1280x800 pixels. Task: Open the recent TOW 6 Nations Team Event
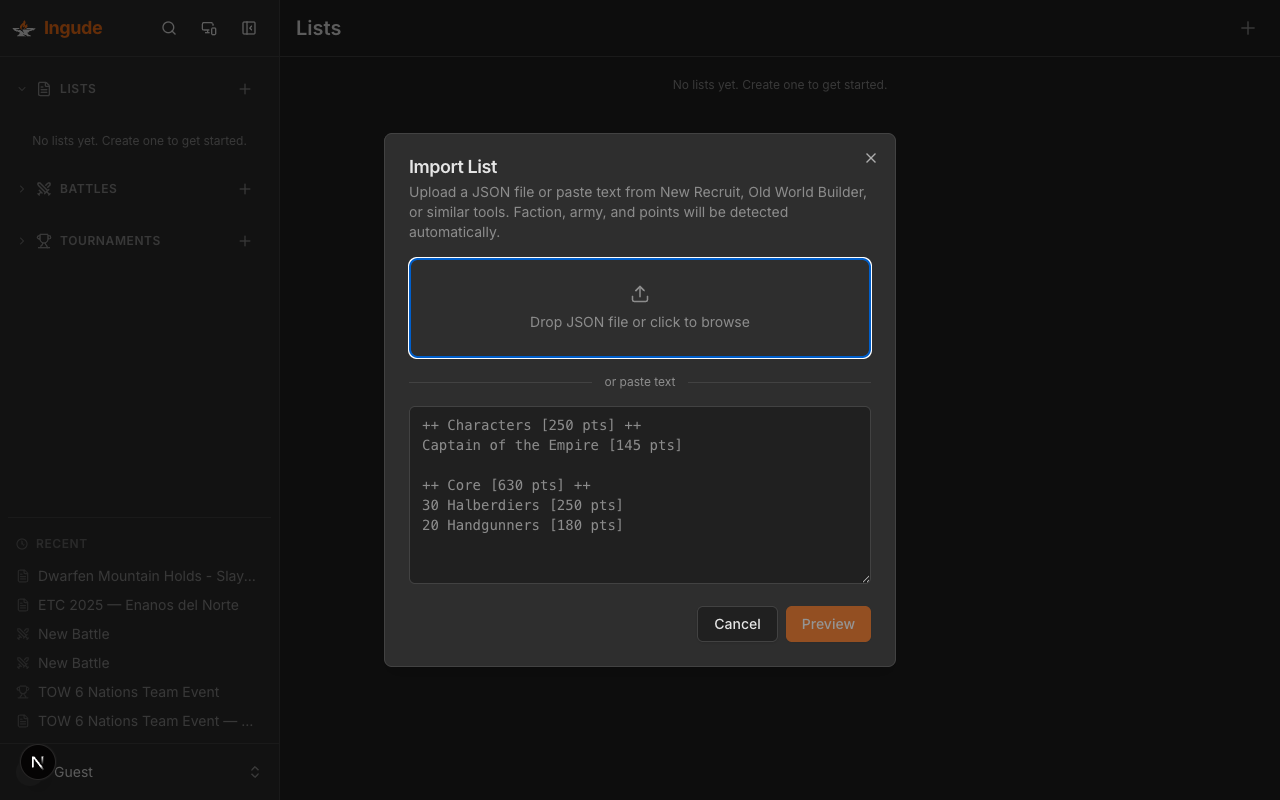pyautogui.click(x=128, y=691)
